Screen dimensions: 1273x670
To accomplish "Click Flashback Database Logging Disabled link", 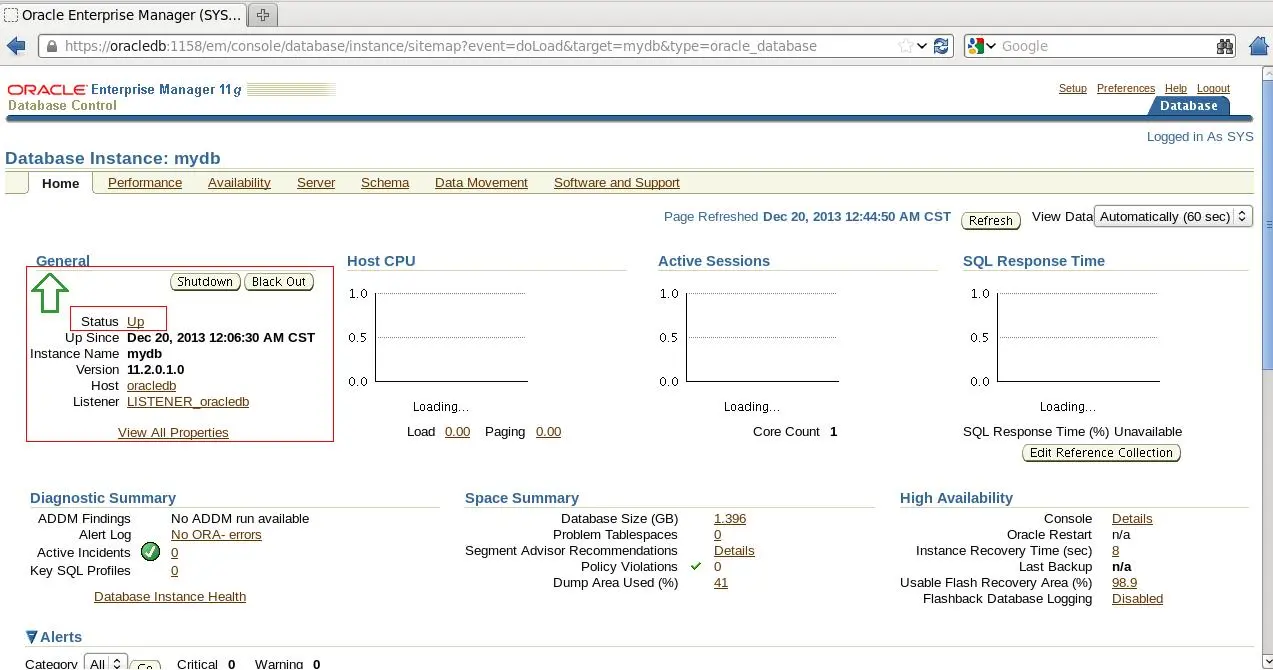I will click(1137, 599).
